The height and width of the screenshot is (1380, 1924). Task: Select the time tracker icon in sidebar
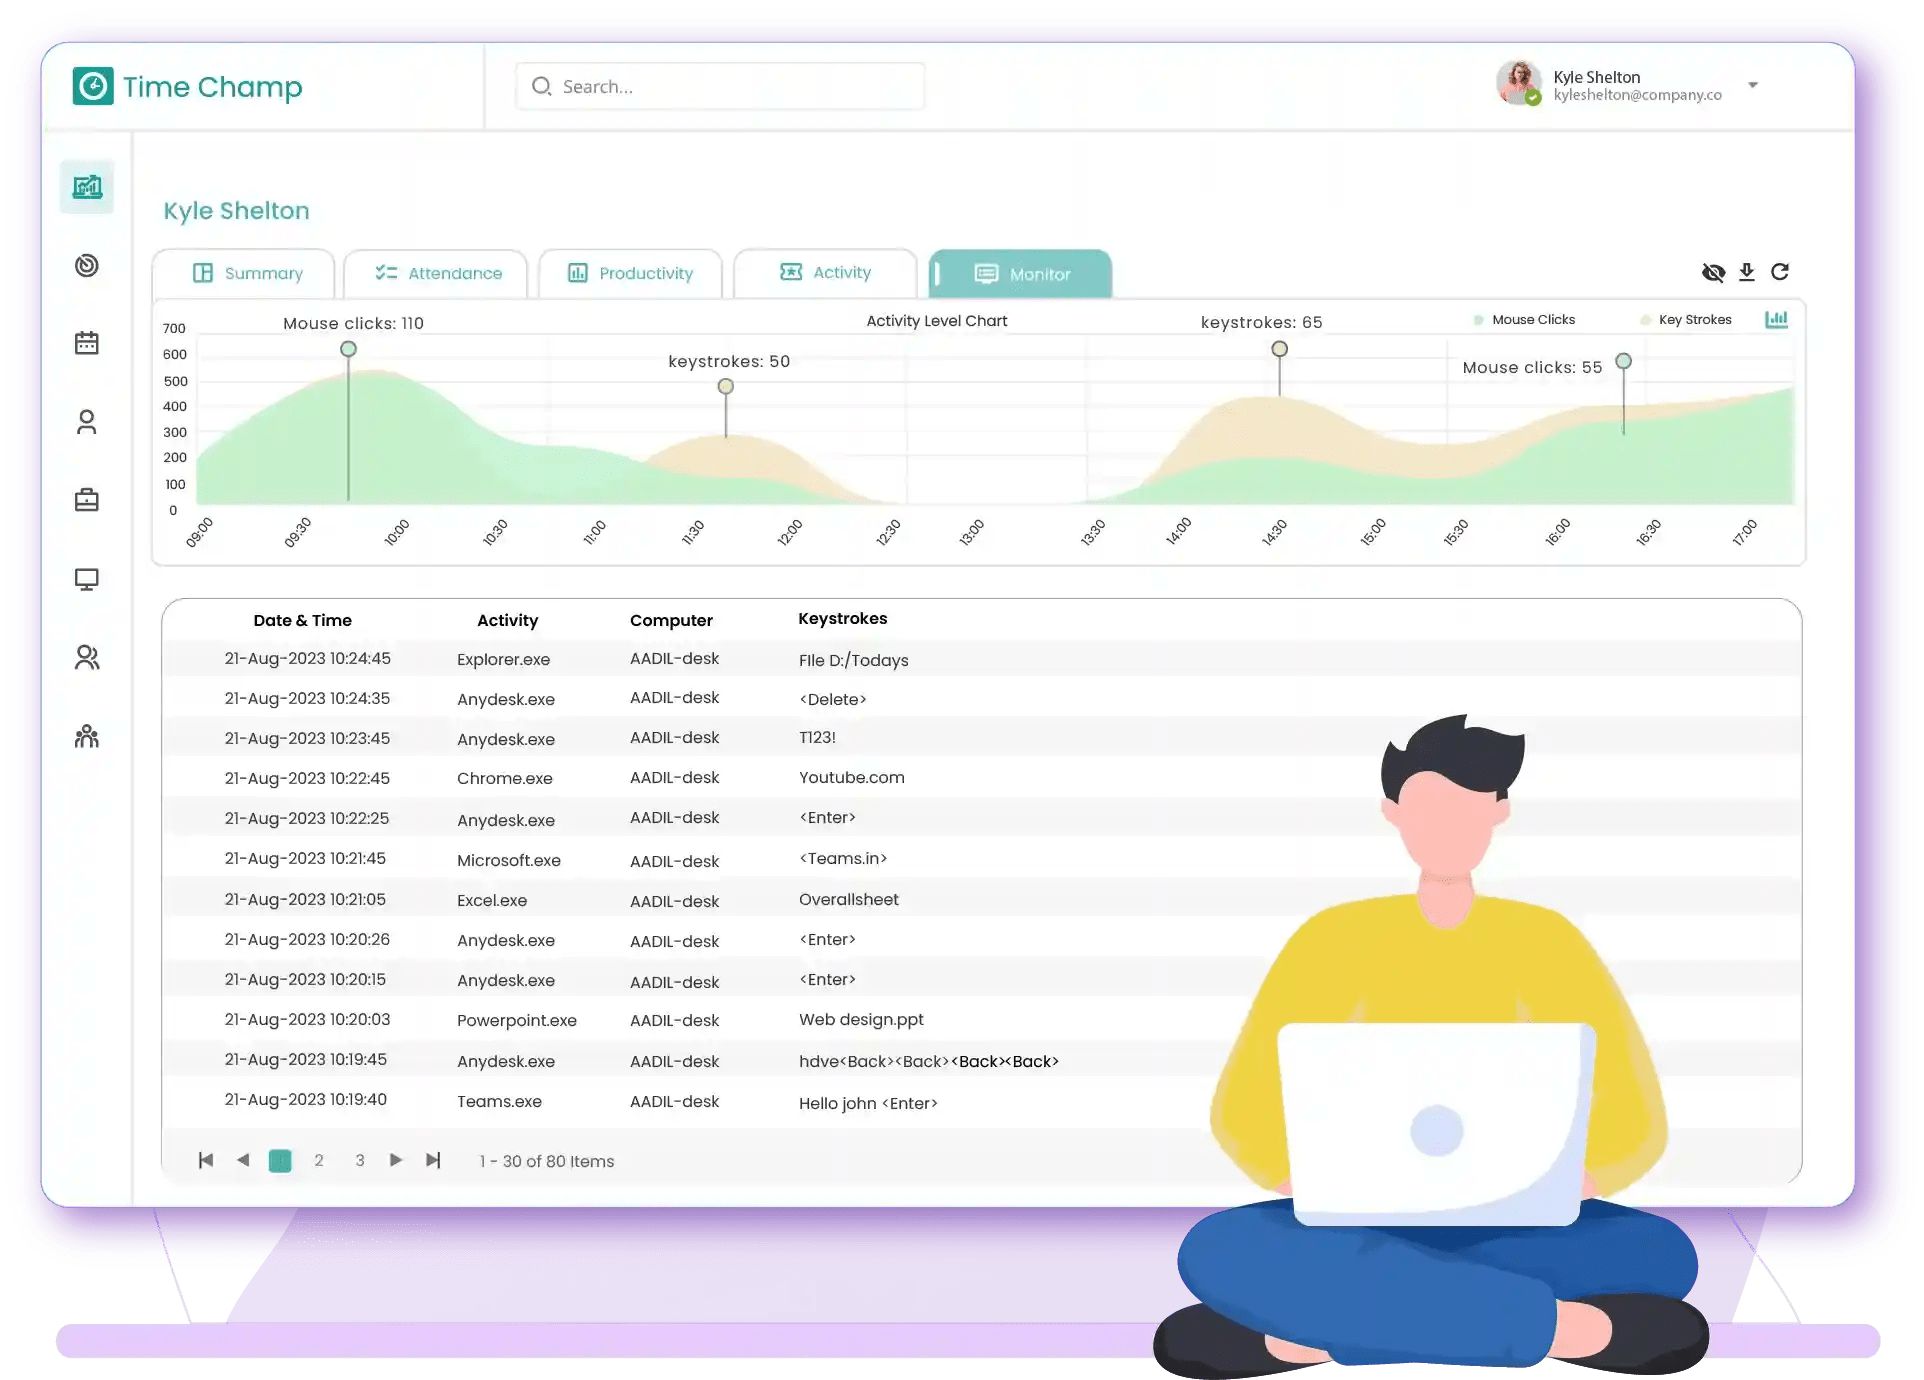(87, 266)
